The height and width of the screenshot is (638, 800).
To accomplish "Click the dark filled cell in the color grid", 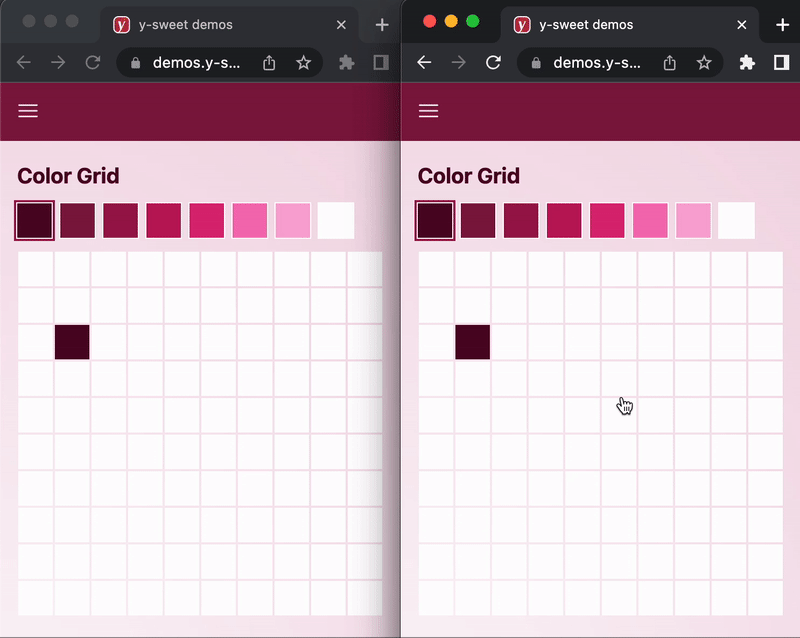I will point(72,341).
